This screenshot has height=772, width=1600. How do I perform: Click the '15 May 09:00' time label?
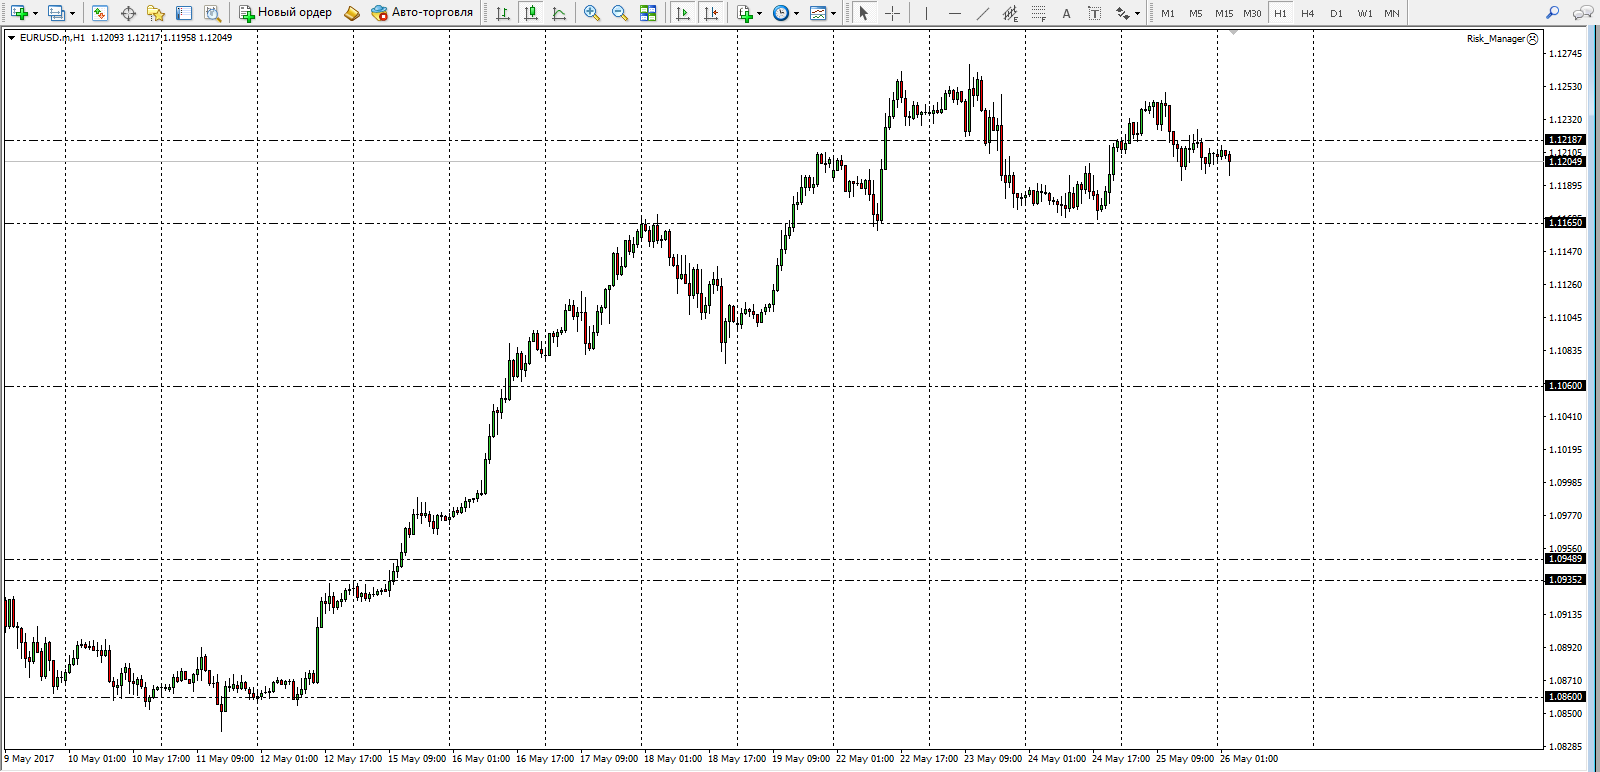click(x=417, y=759)
